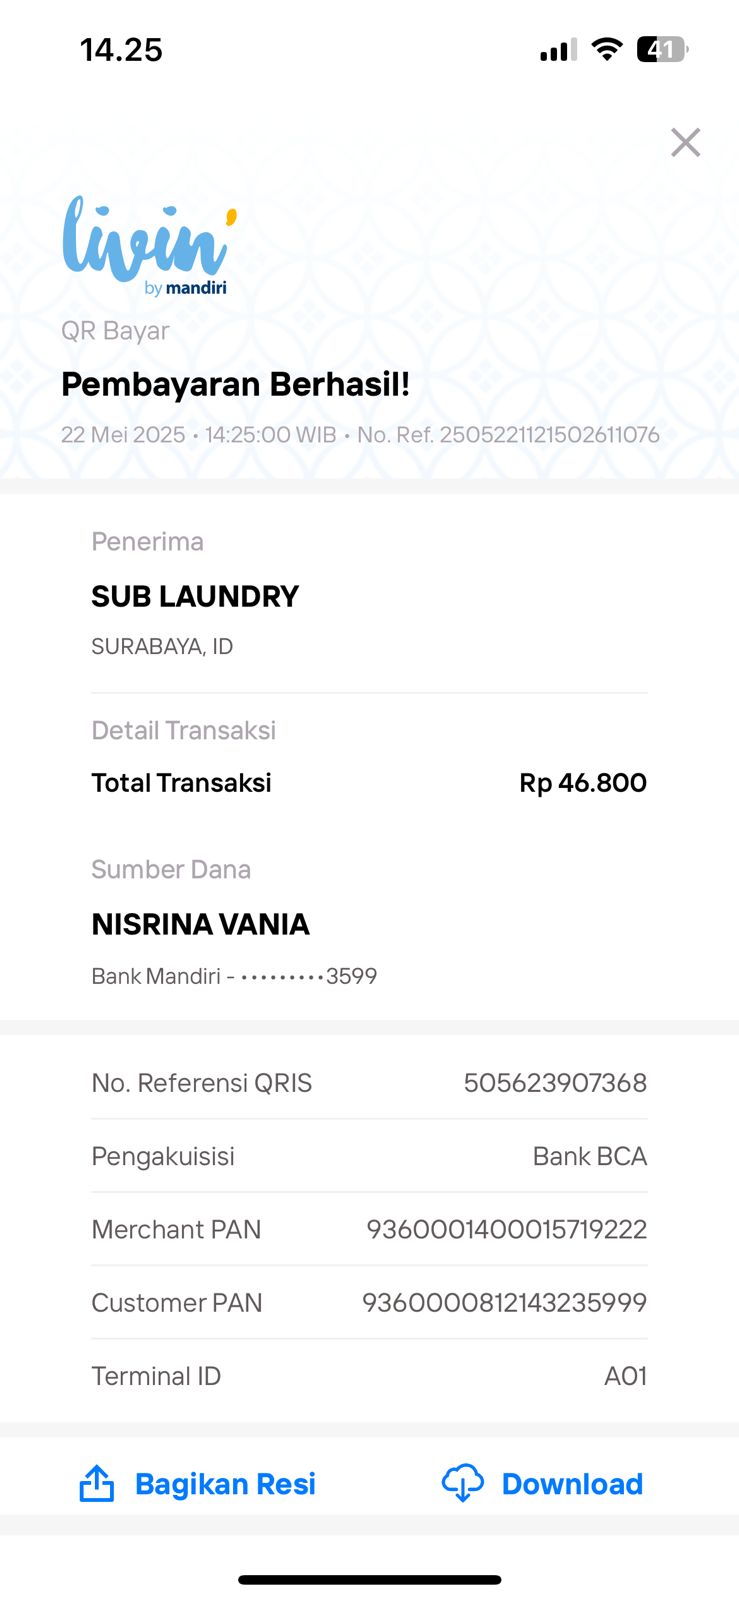Tap the cellular signal bars icon

558,50
